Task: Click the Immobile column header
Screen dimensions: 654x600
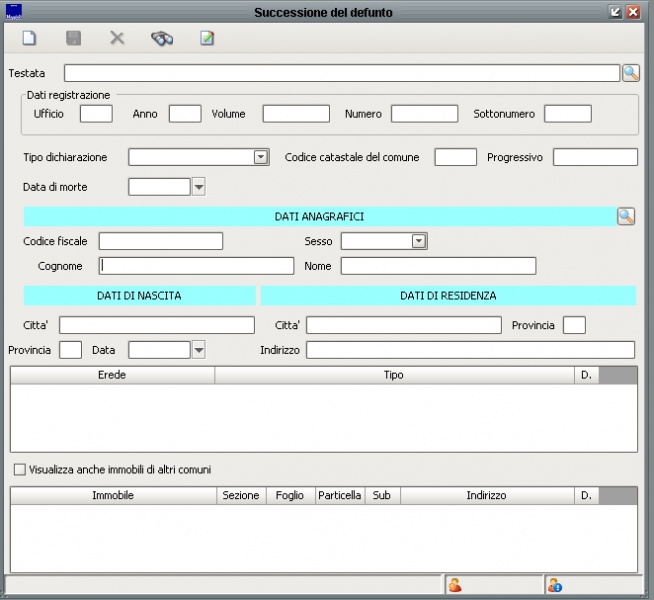Action: point(113,496)
